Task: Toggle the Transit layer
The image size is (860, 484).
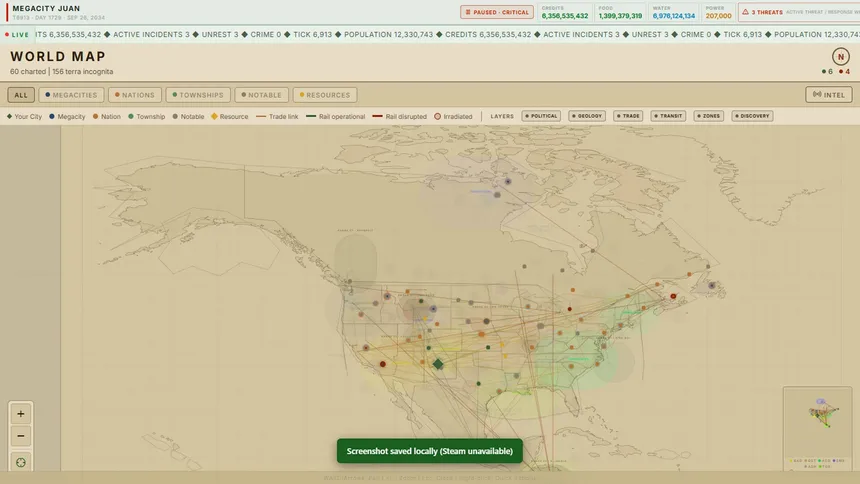Action: pyautogui.click(x=668, y=116)
